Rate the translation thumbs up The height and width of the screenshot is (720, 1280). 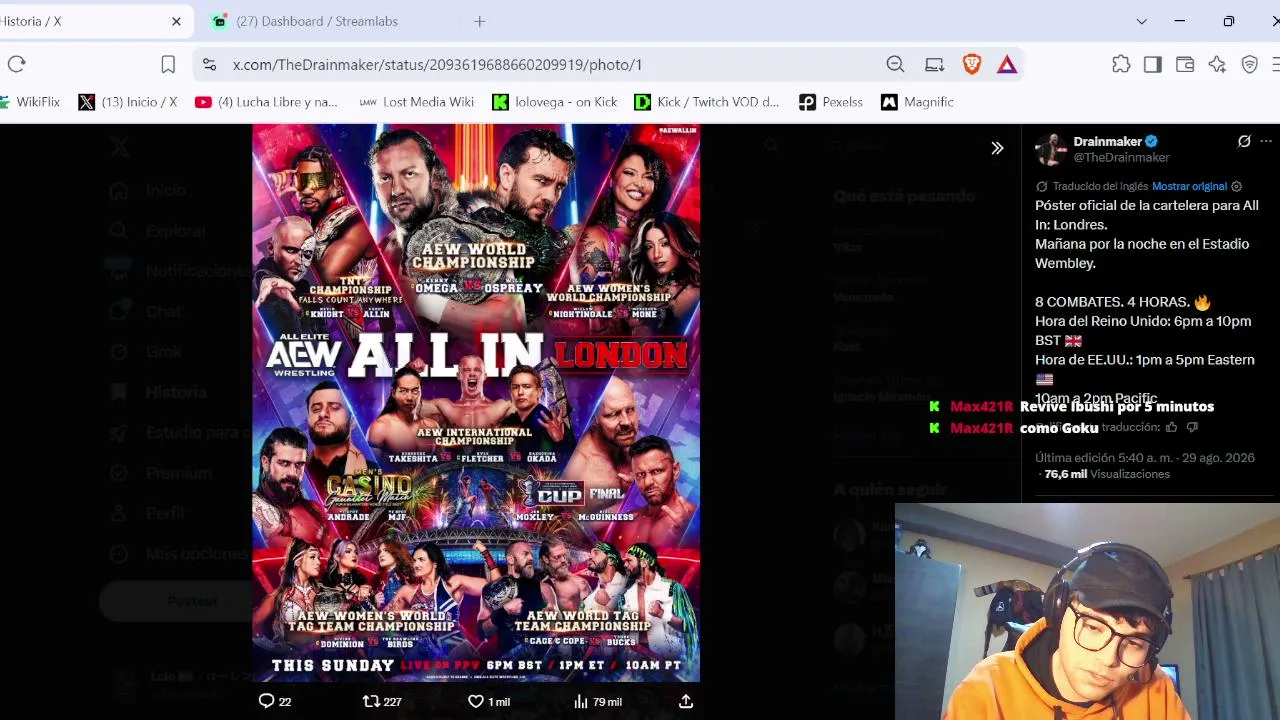[1171, 427]
